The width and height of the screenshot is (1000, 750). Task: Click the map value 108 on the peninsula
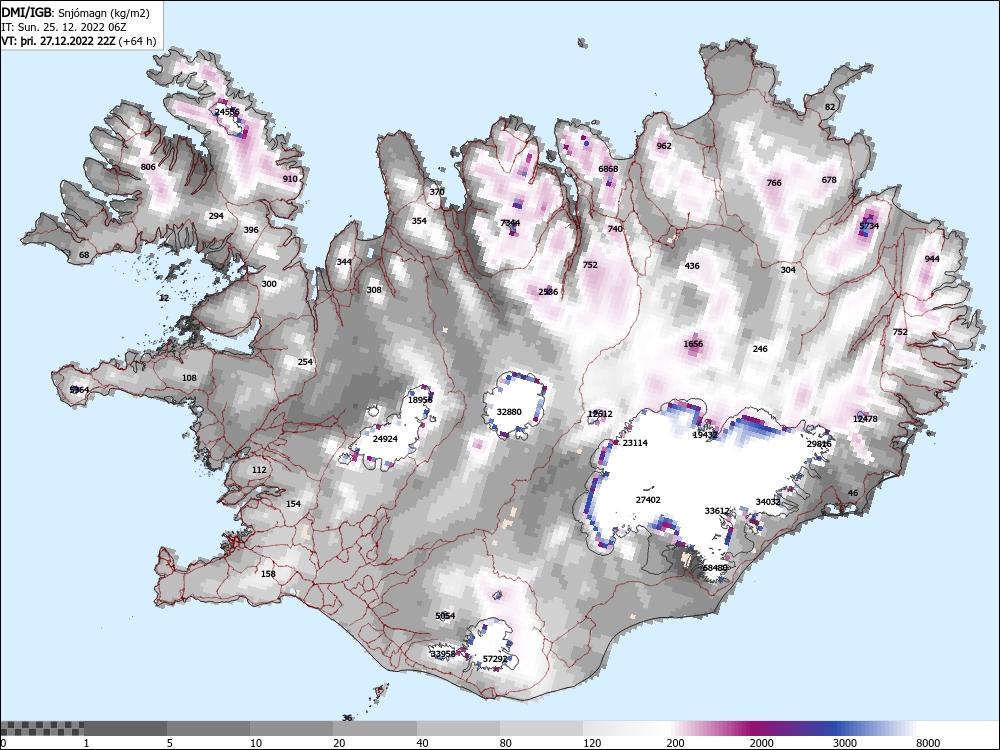click(189, 378)
